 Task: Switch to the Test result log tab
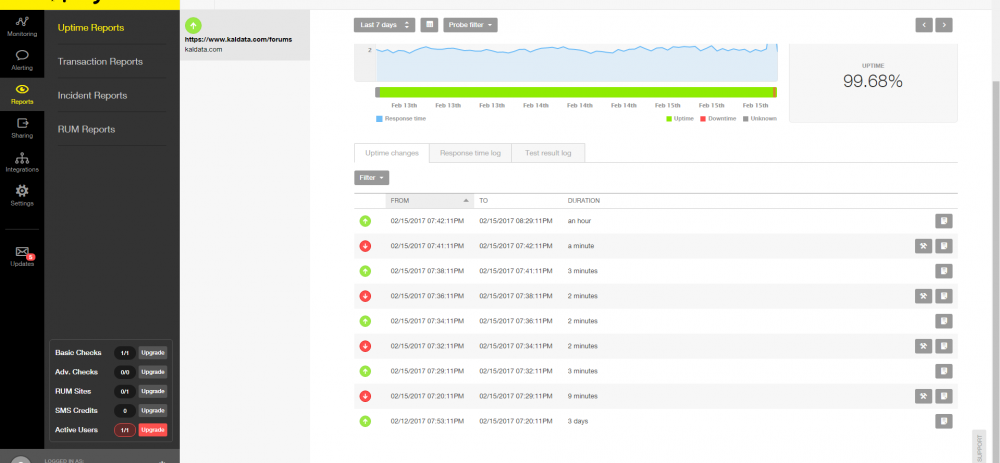pyautogui.click(x=548, y=153)
